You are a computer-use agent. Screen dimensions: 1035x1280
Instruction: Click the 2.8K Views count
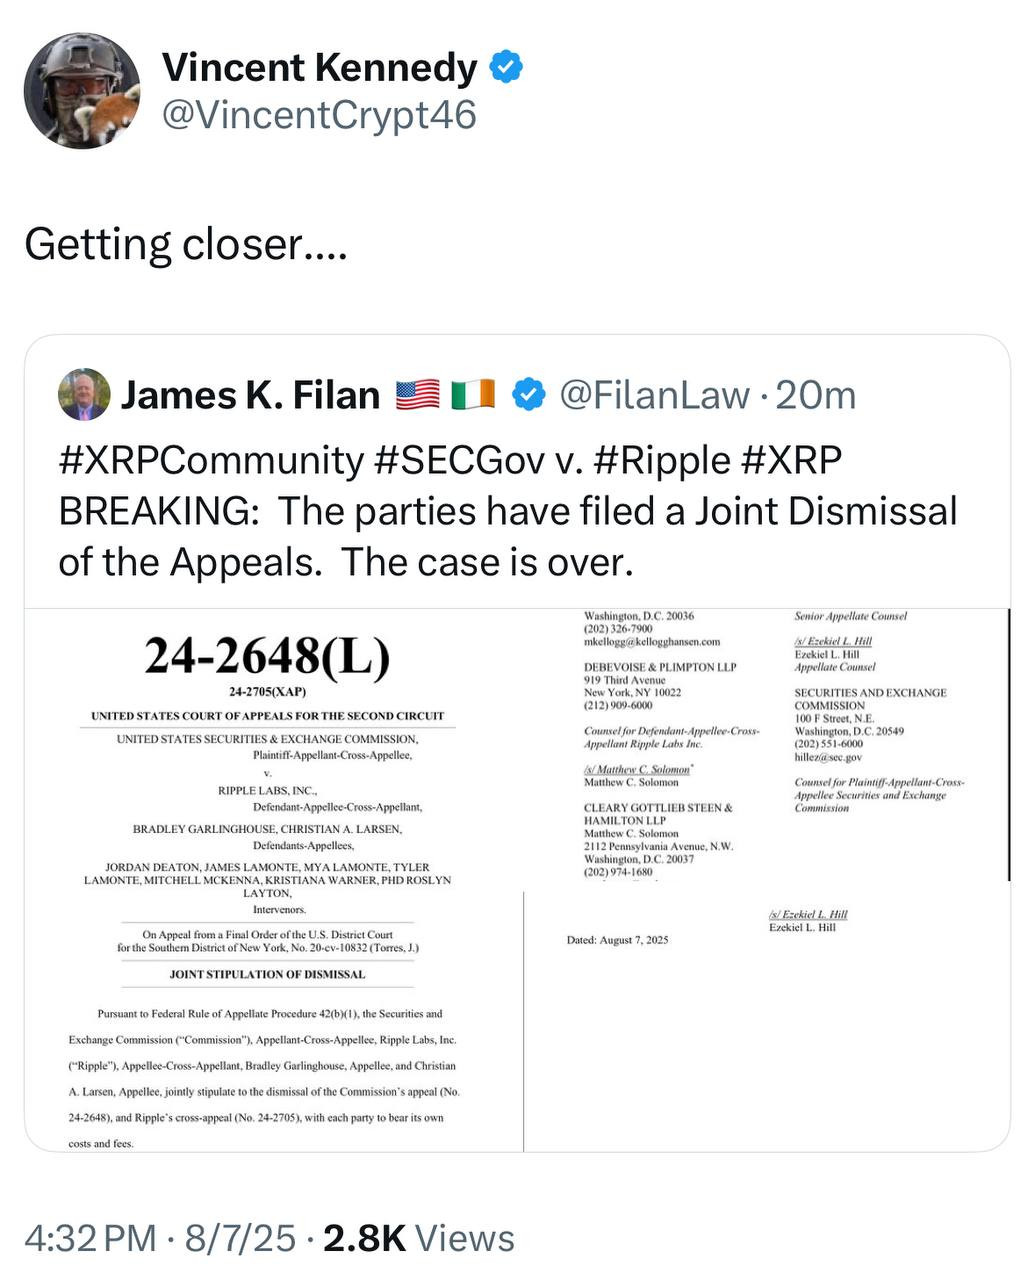pos(419,1238)
